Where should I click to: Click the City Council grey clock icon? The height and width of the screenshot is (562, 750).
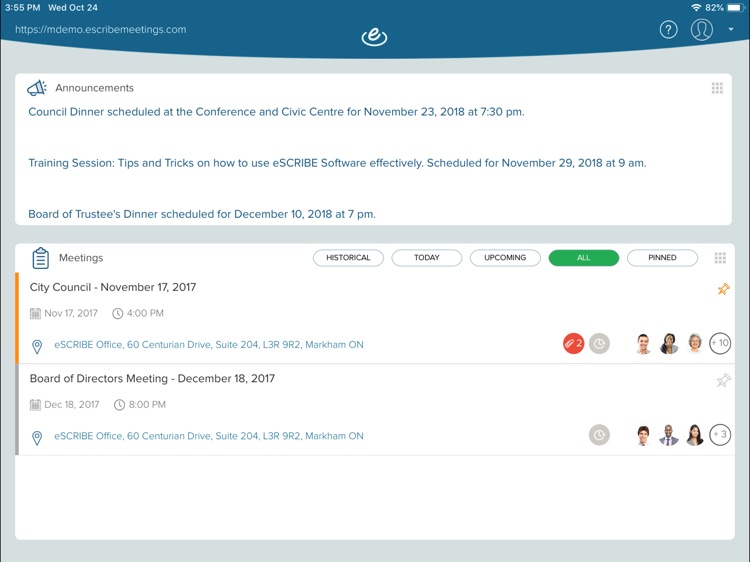(599, 343)
